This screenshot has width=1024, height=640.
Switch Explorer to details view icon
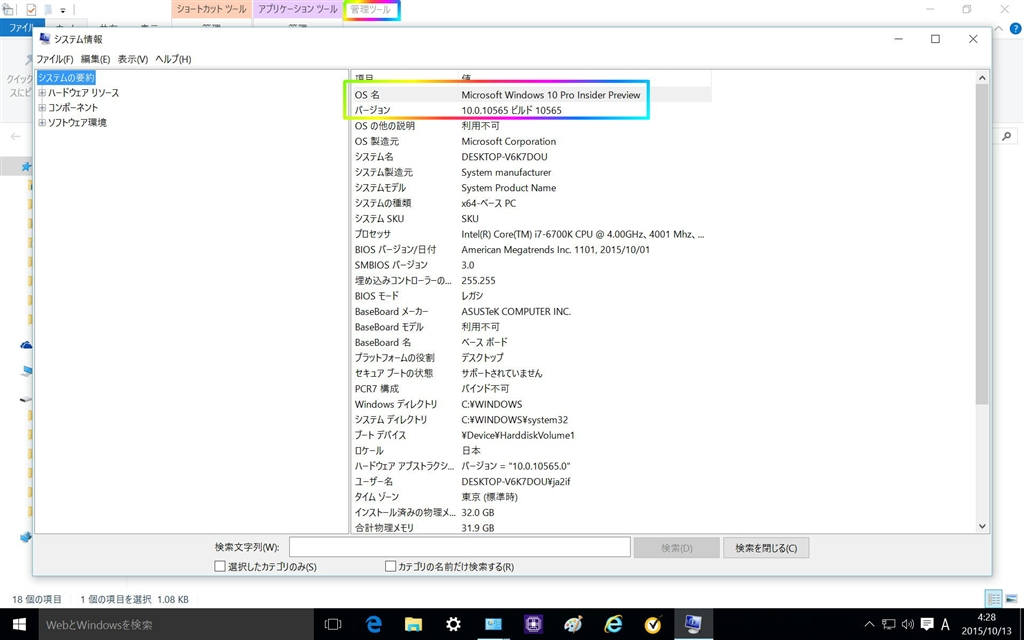pos(993,598)
